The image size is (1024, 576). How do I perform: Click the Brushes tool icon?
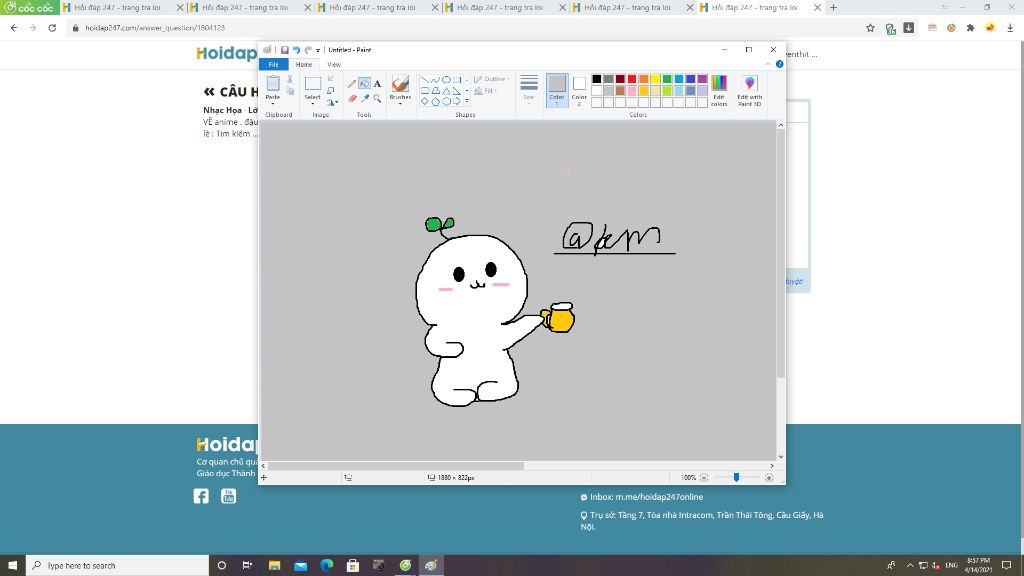[400, 84]
